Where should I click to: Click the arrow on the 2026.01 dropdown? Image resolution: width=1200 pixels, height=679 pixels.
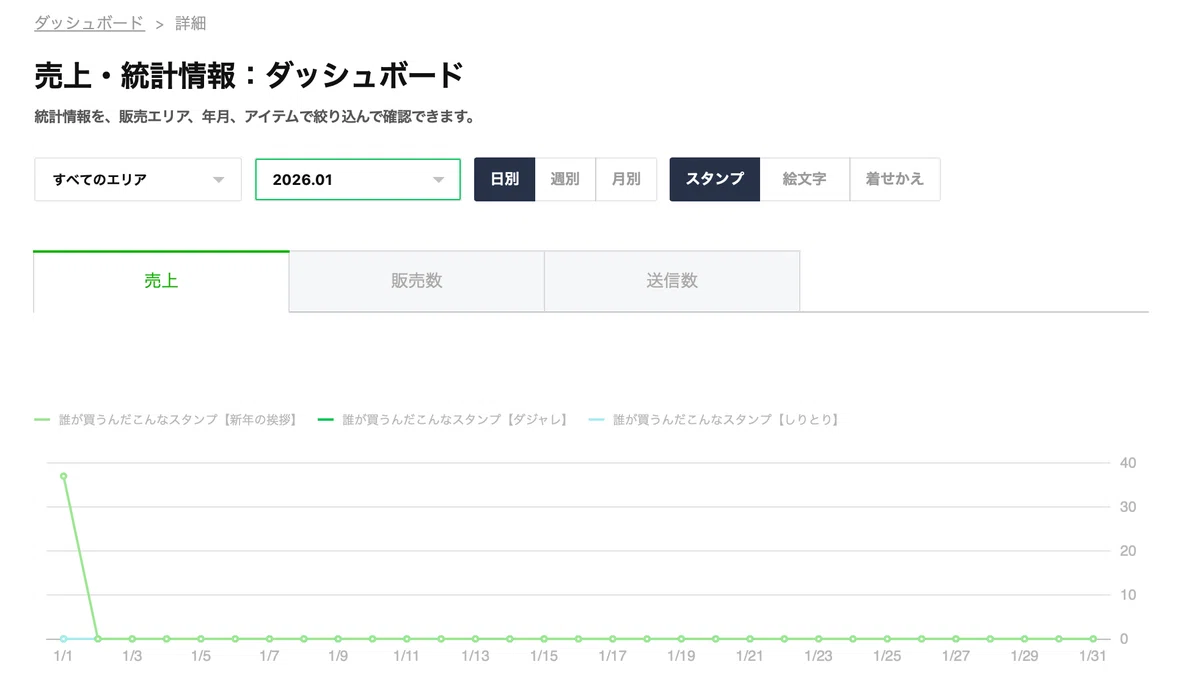(x=438, y=180)
